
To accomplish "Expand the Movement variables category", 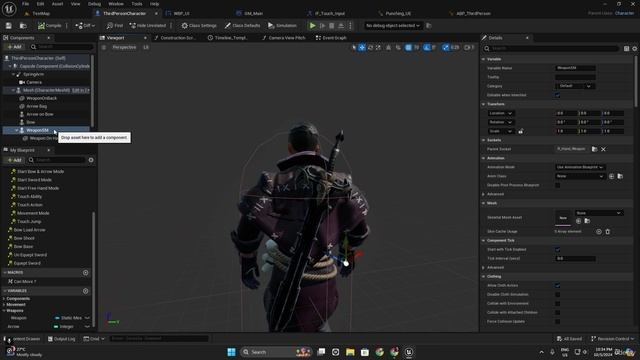I will point(4,305).
